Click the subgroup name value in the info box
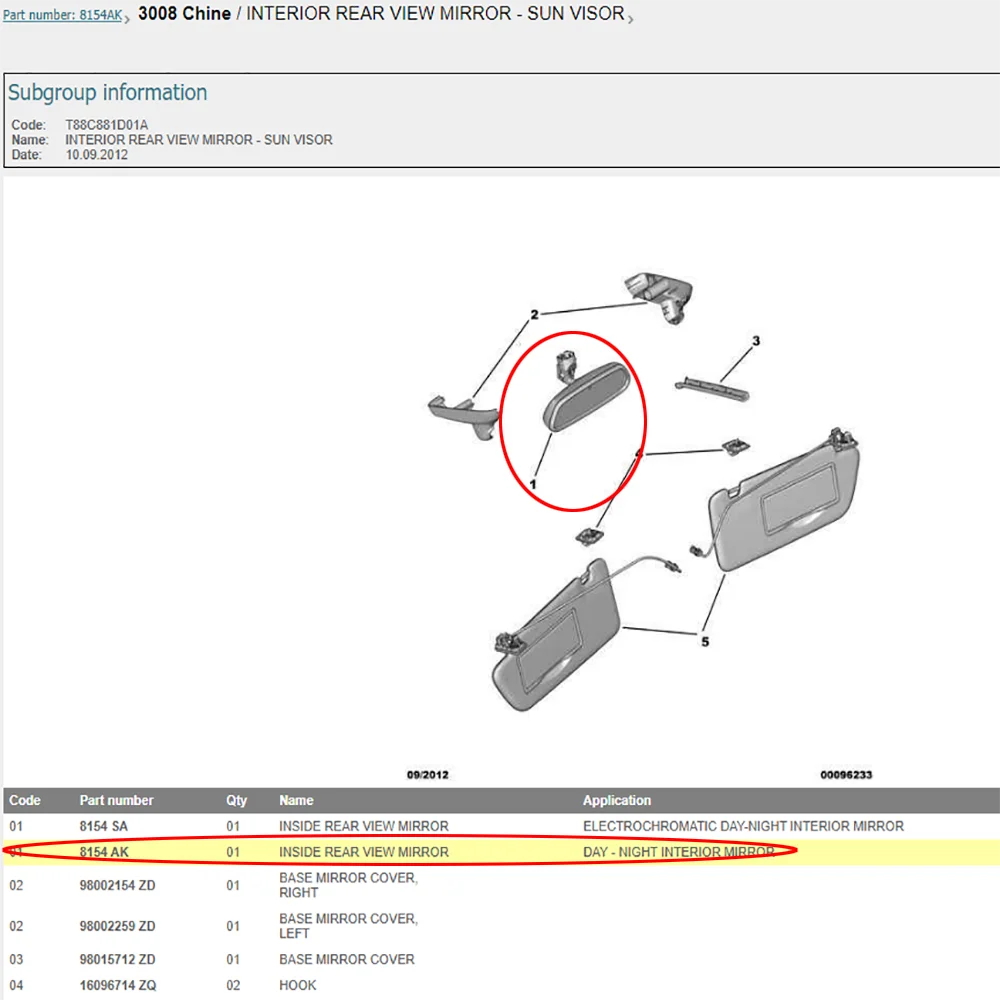Screen dimensions: 1000x1000 199,140
